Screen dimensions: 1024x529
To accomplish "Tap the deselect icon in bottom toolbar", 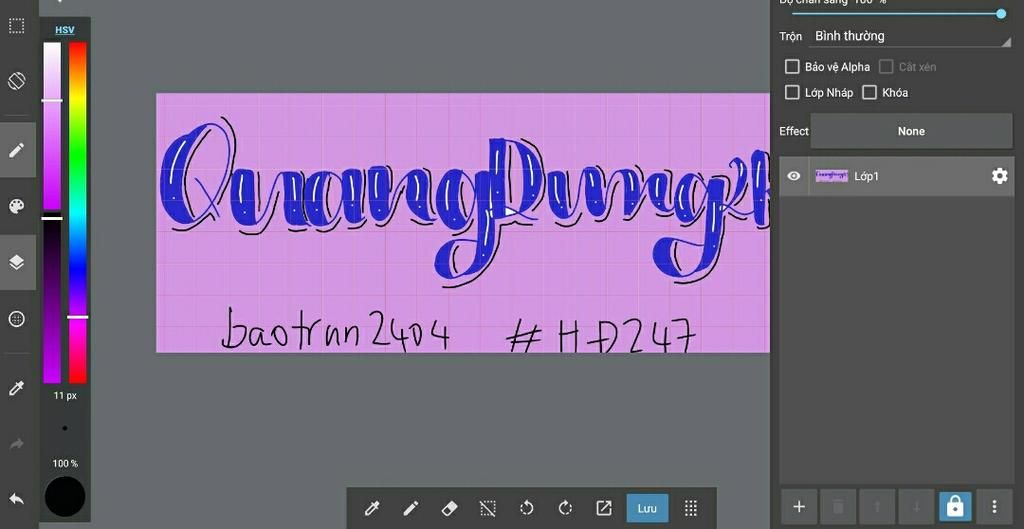I will pyautogui.click(x=488, y=508).
